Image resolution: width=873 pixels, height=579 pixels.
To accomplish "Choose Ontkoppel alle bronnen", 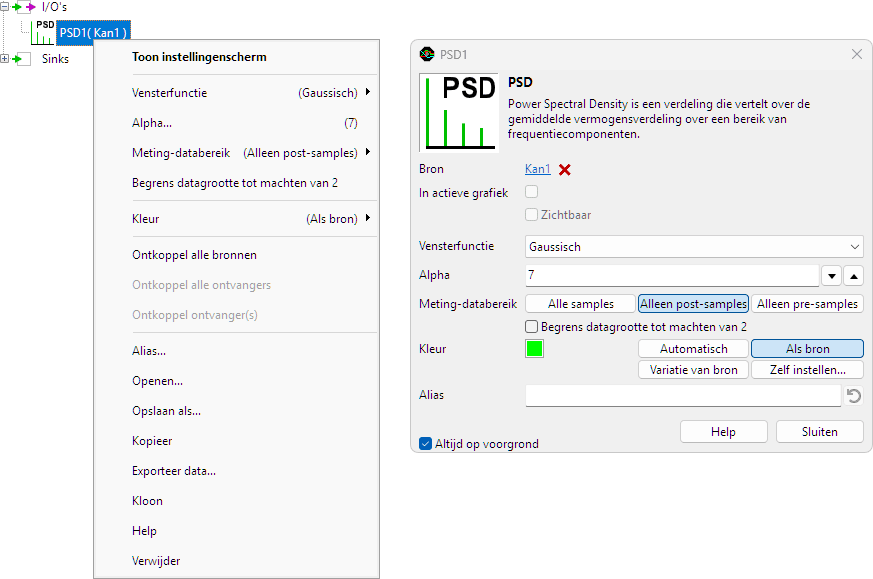I will 237,255.
